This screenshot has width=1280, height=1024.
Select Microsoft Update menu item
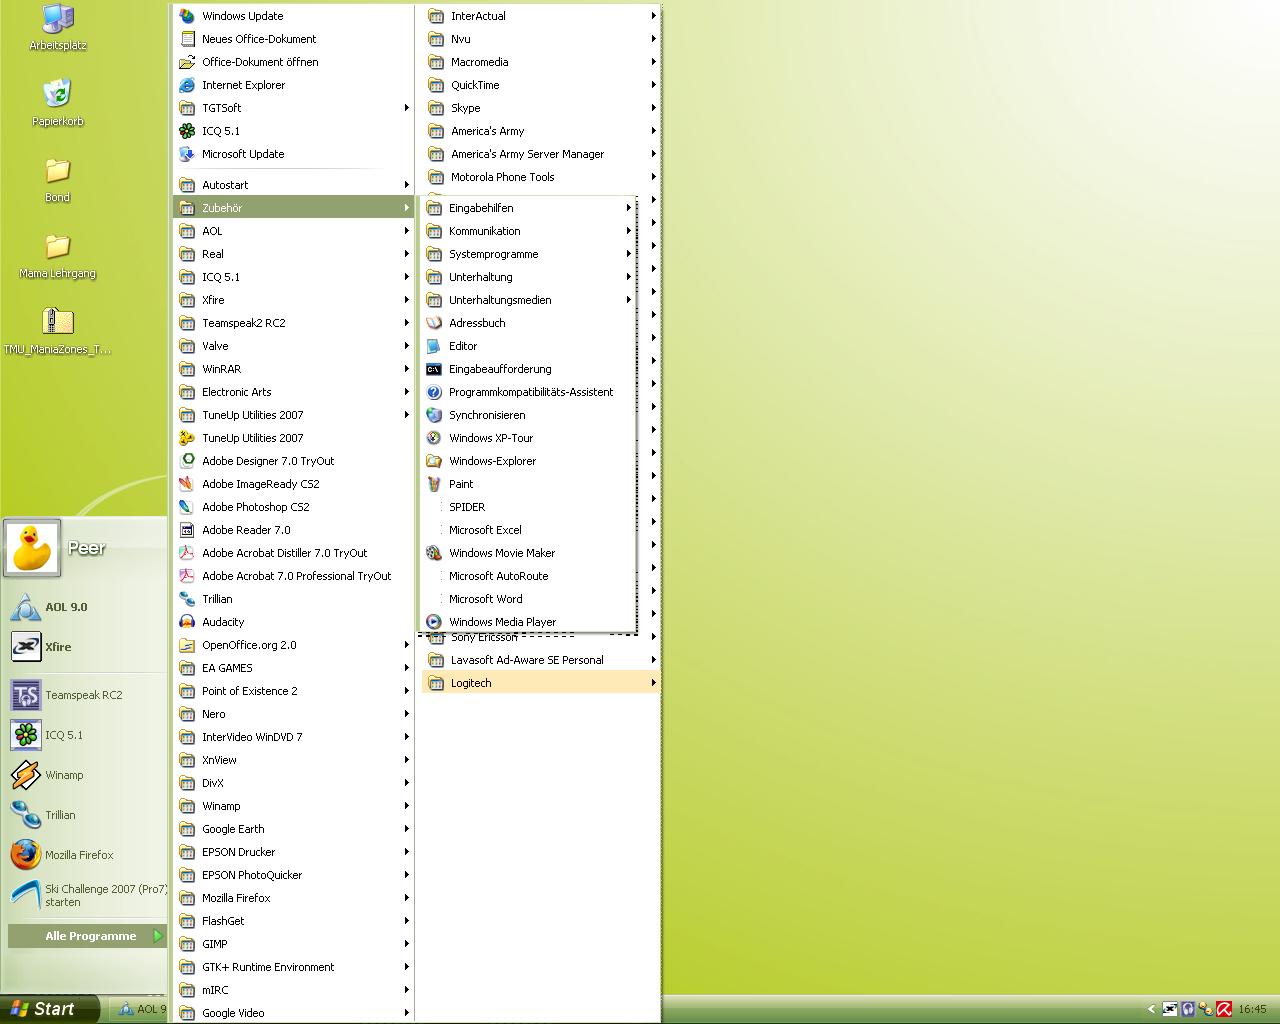243,154
